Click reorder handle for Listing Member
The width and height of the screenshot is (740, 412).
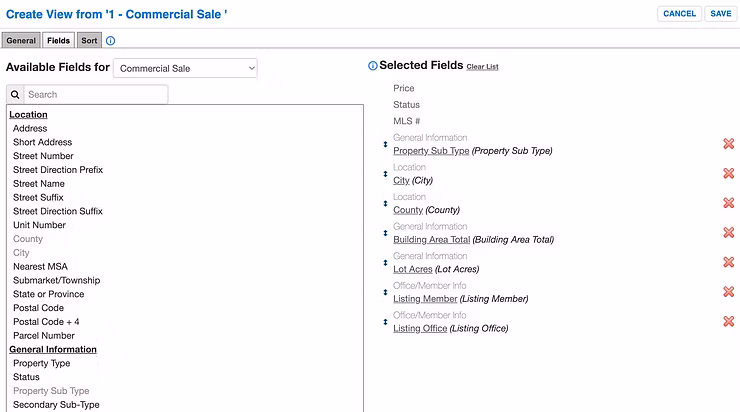pos(385,293)
